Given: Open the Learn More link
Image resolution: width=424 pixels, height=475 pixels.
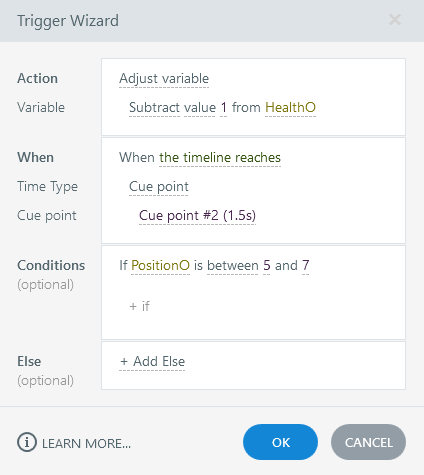Looking at the screenshot, I should 86,444.
